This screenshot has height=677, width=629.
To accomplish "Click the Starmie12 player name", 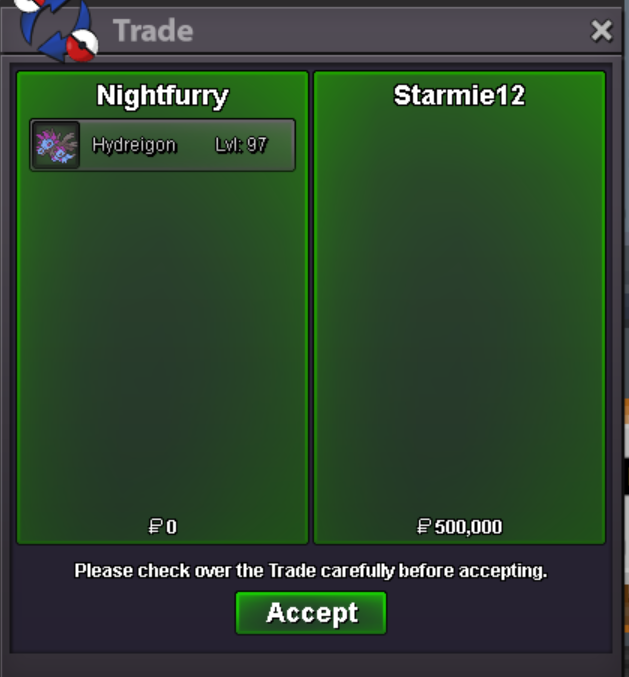I will 459,95.
